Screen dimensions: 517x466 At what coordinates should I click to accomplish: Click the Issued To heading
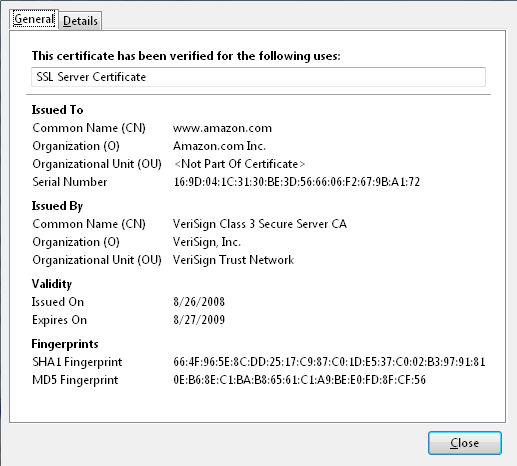click(57, 110)
